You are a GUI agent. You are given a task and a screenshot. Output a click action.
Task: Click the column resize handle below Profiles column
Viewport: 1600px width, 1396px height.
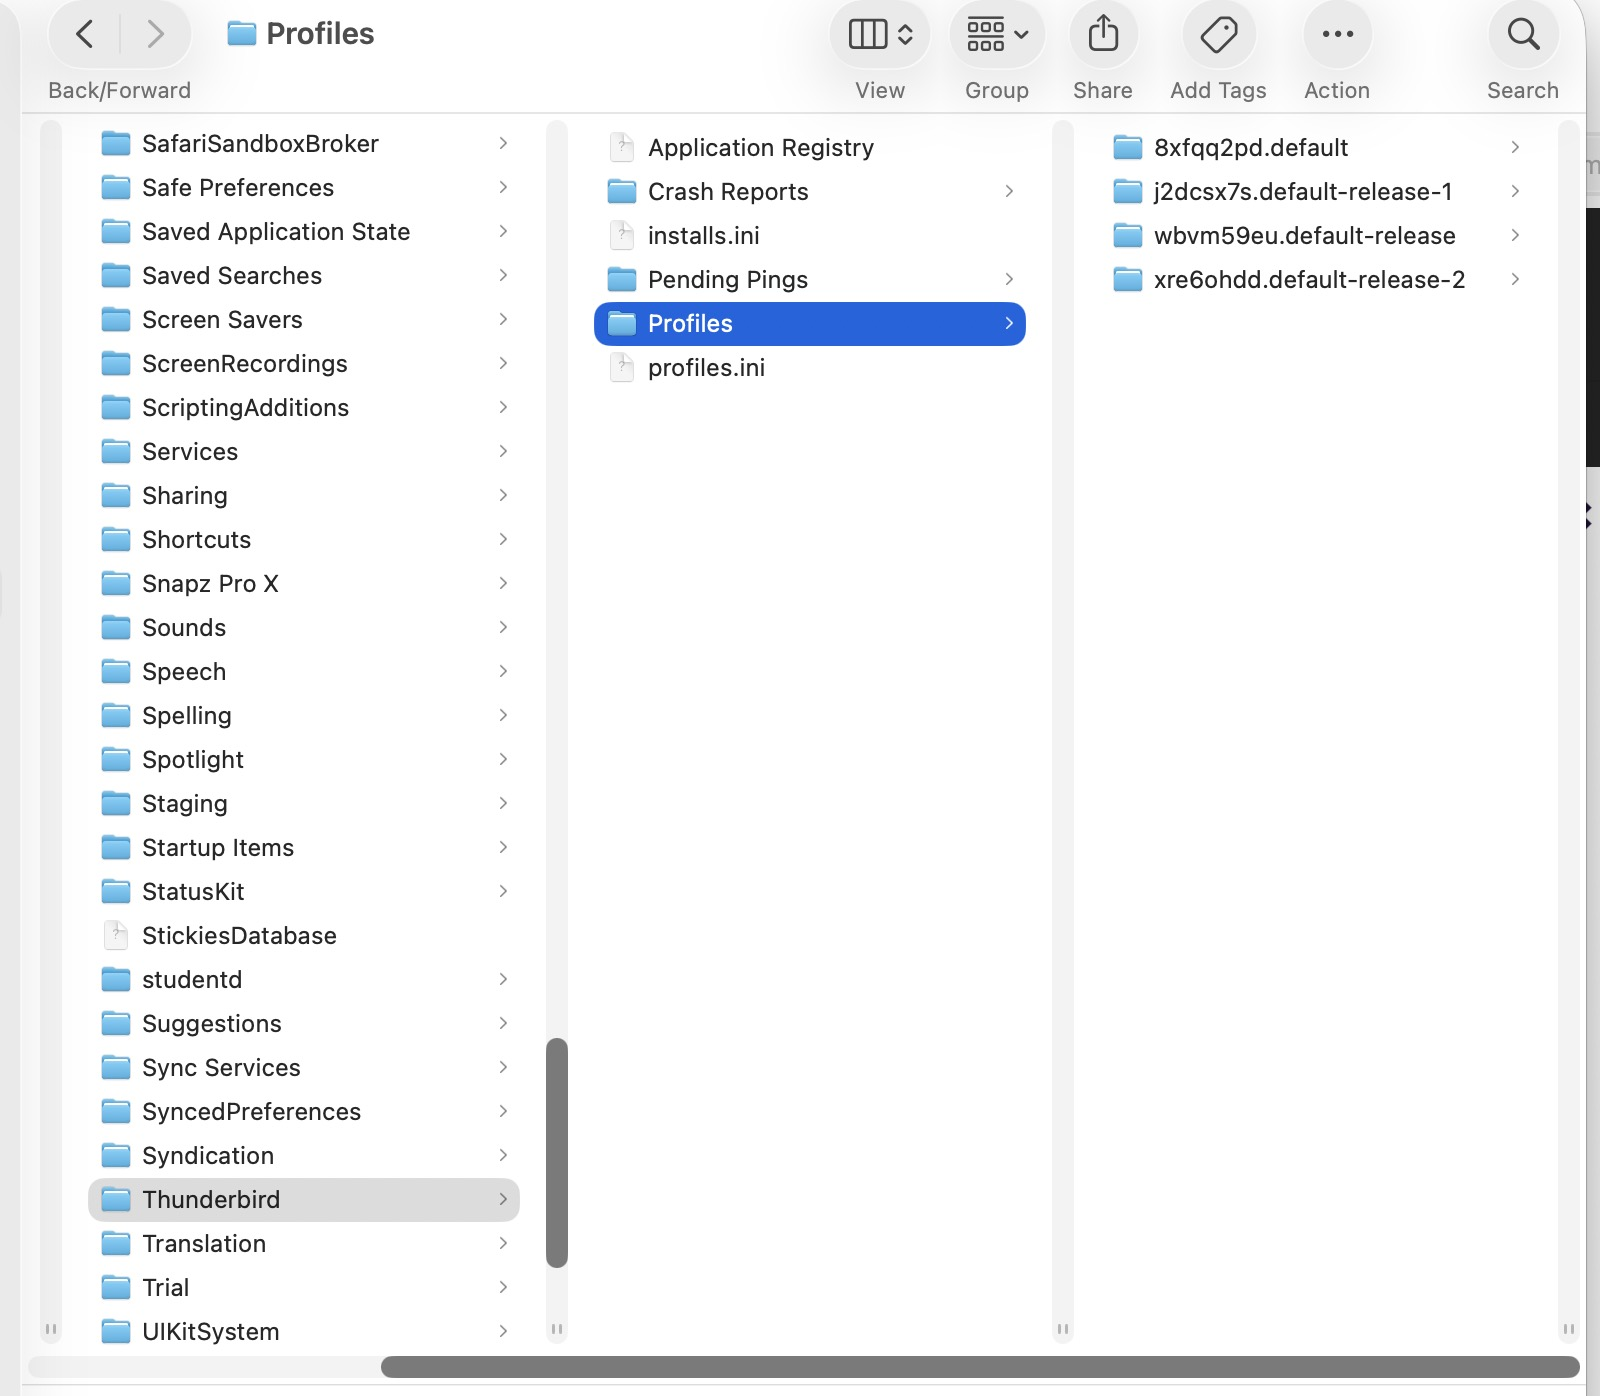[1063, 1329]
